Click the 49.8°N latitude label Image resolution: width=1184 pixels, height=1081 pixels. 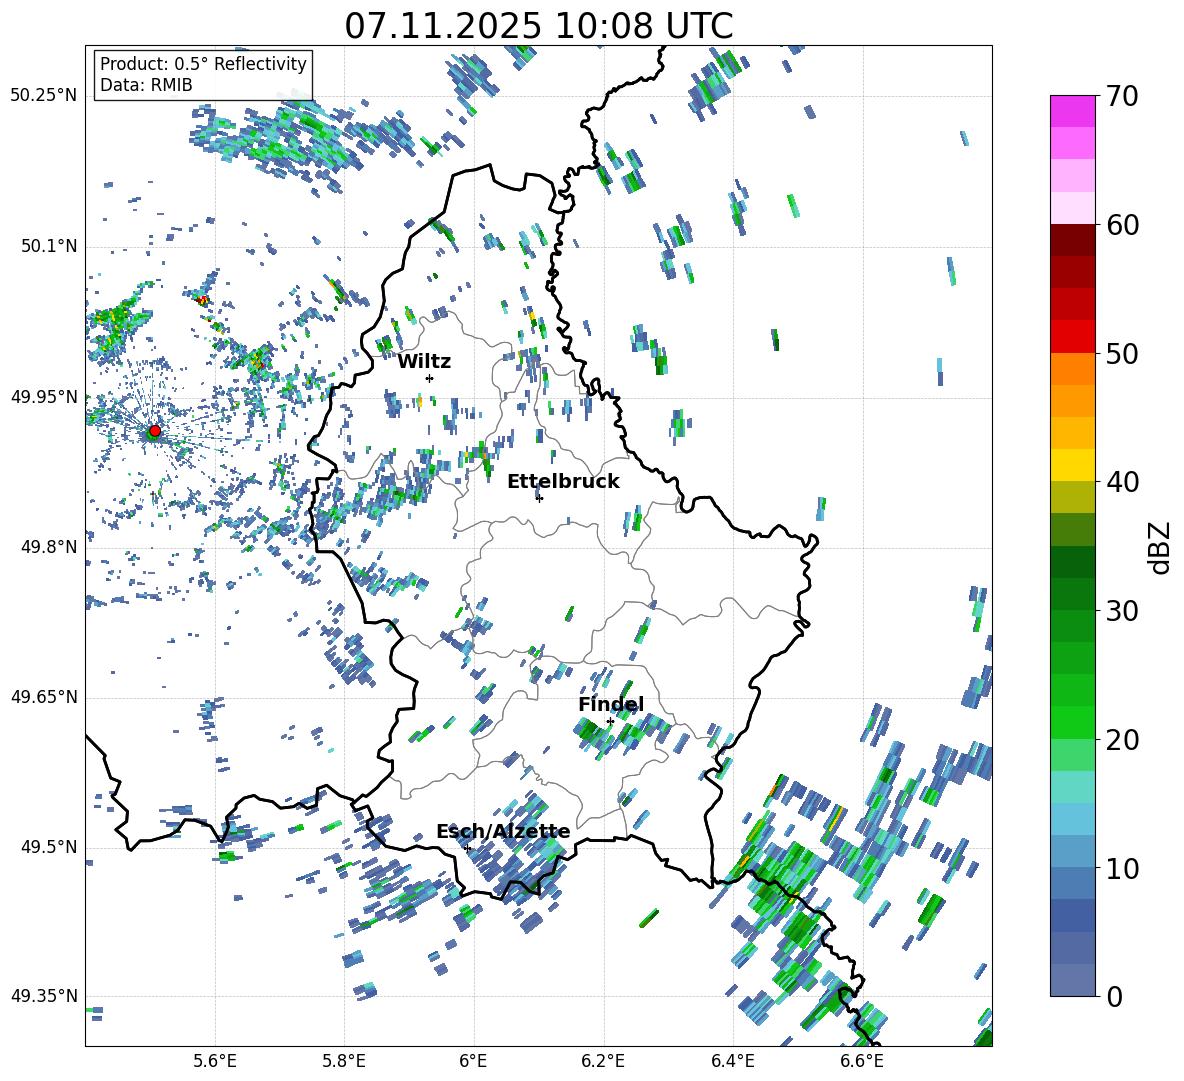pyautogui.click(x=49, y=547)
